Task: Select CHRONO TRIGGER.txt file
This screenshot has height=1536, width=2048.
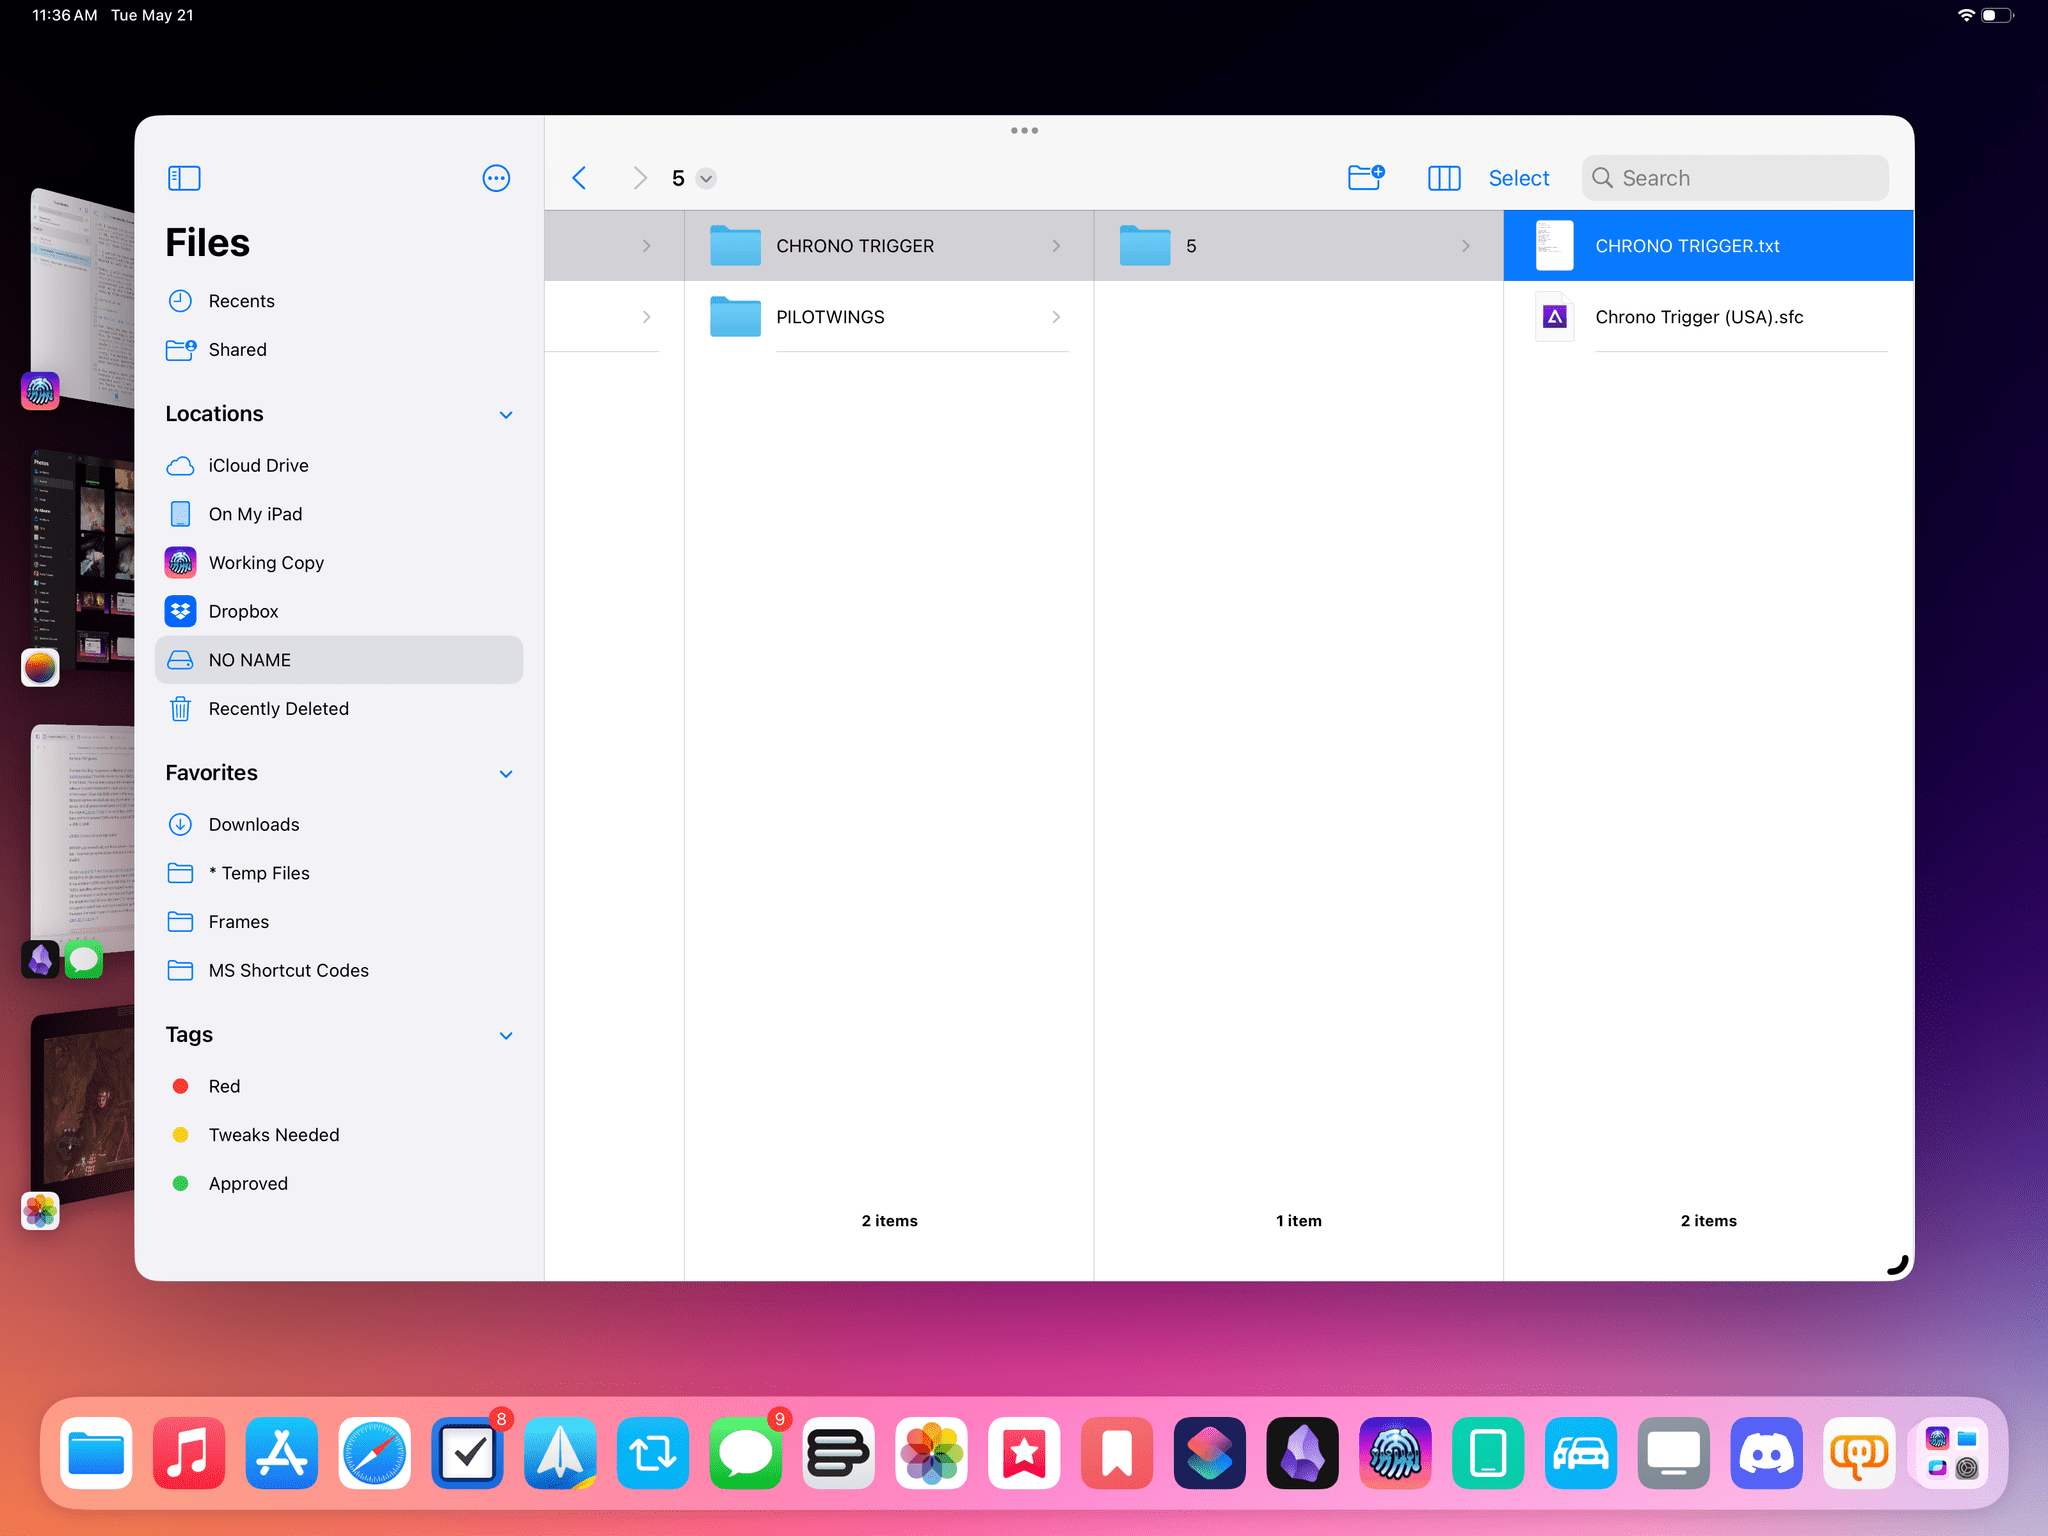Action: pyautogui.click(x=1708, y=246)
